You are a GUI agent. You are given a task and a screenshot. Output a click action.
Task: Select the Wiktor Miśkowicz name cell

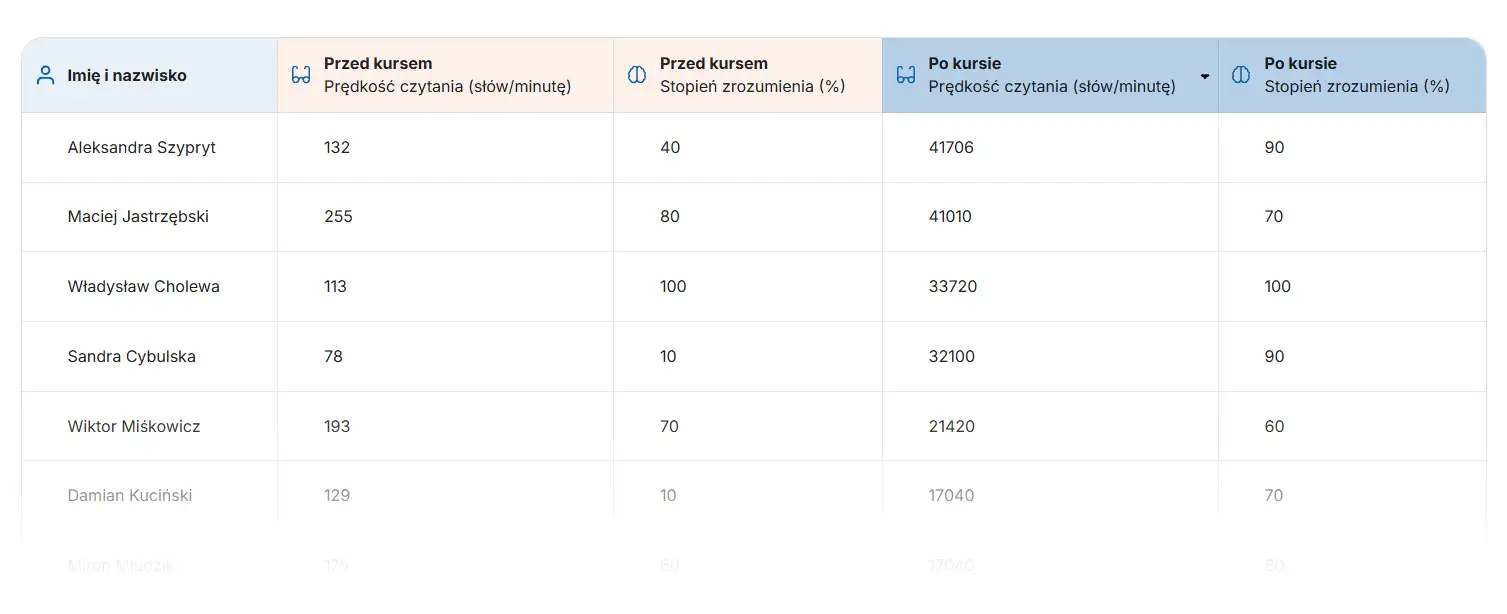[x=134, y=426]
